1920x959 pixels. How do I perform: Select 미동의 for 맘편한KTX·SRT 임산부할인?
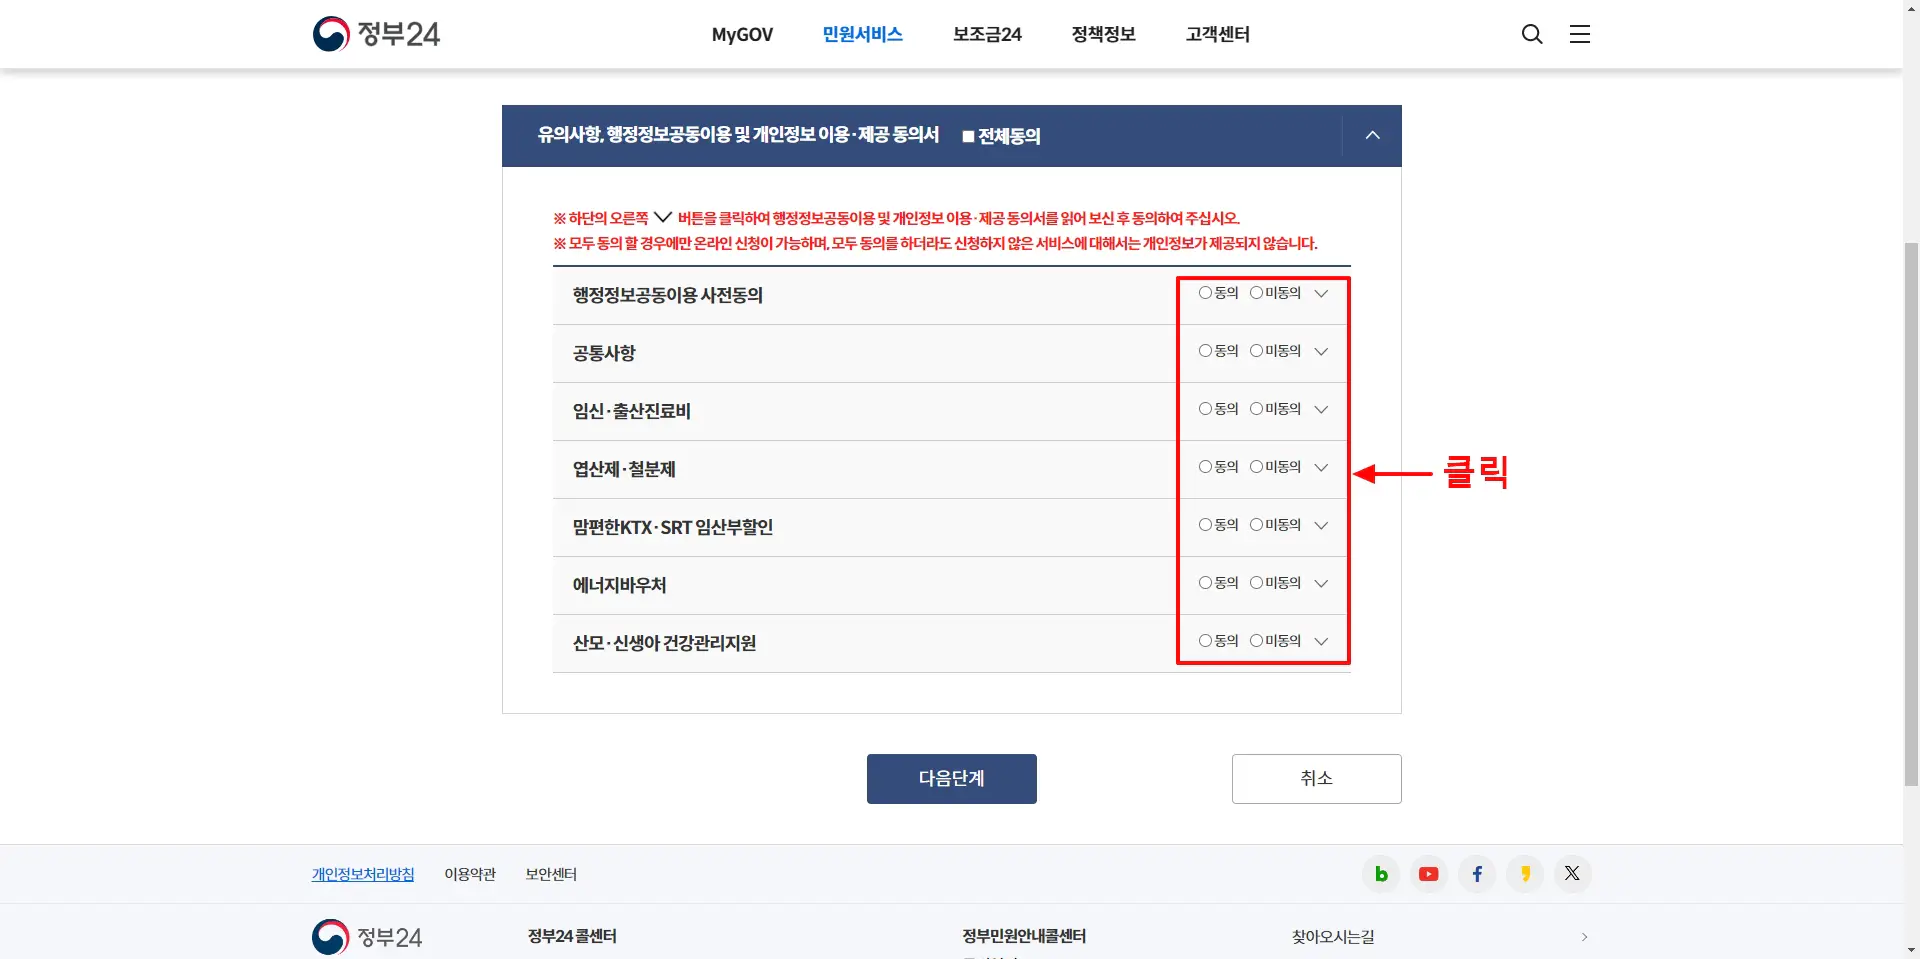point(1256,525)
